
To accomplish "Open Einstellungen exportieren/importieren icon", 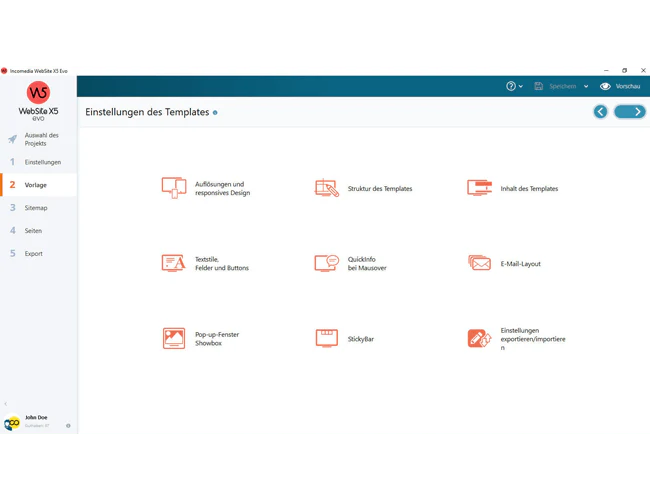I will pos(480,338).
